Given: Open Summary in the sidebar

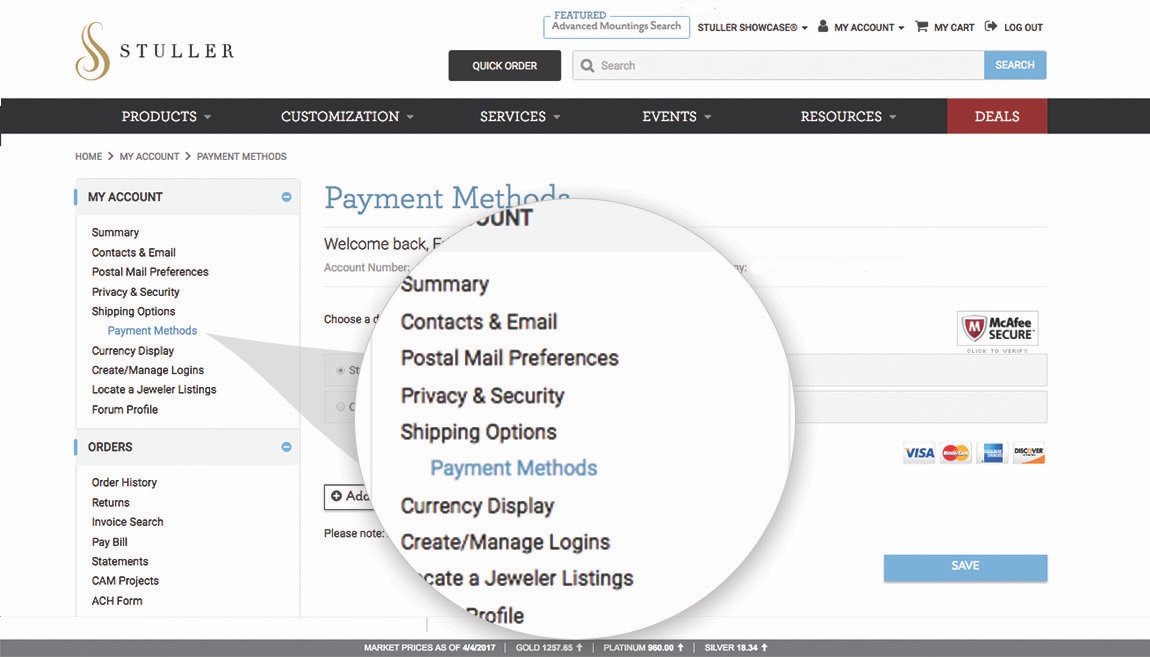Looking at the screenshot, I should coord(115,232).
